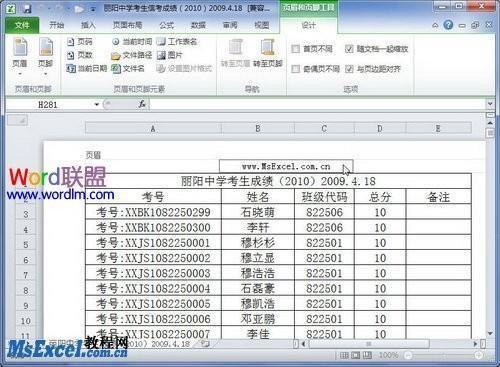
Task: Insert sheet name (工作表名) element
Action: coord(177,42)
